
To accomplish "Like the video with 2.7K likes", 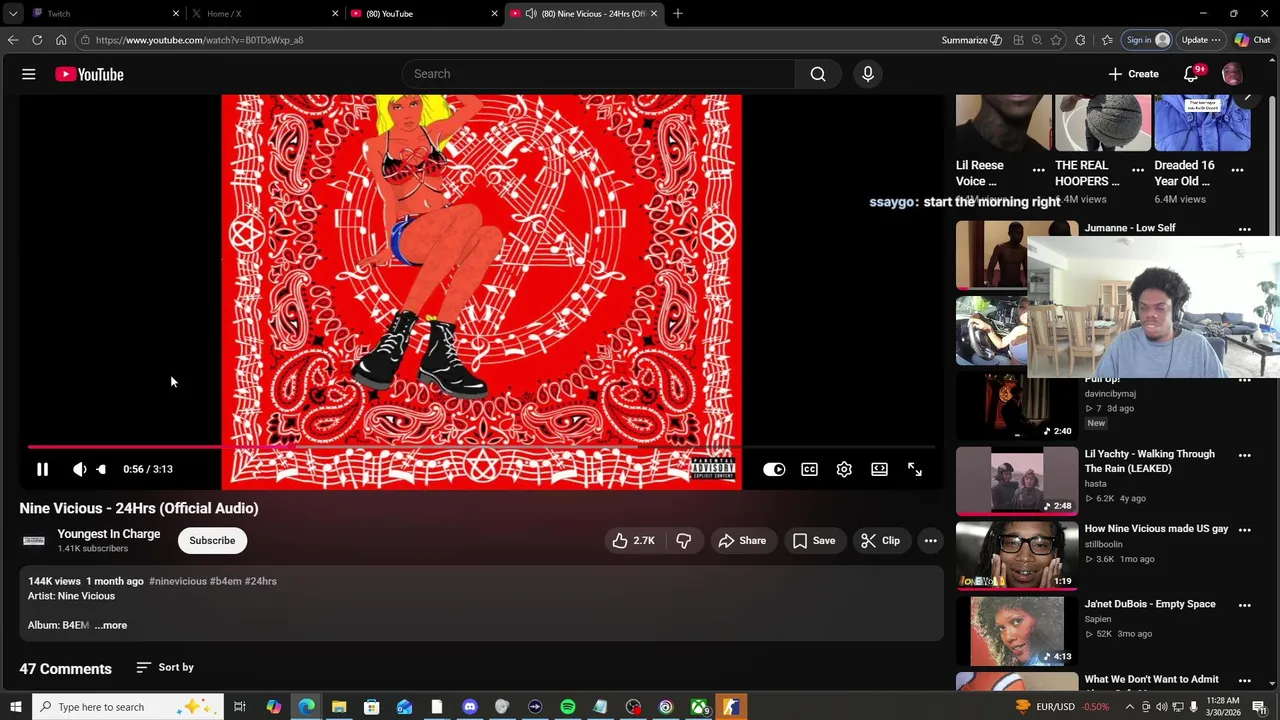I will pyautogui.click(x=633, y=541).
